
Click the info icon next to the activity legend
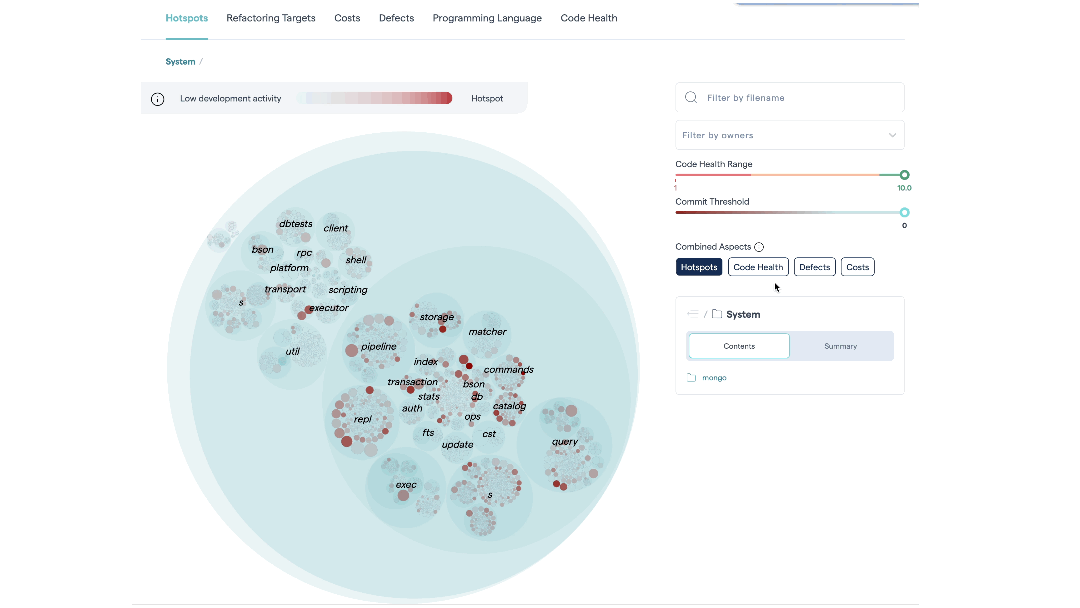point(157,98)
